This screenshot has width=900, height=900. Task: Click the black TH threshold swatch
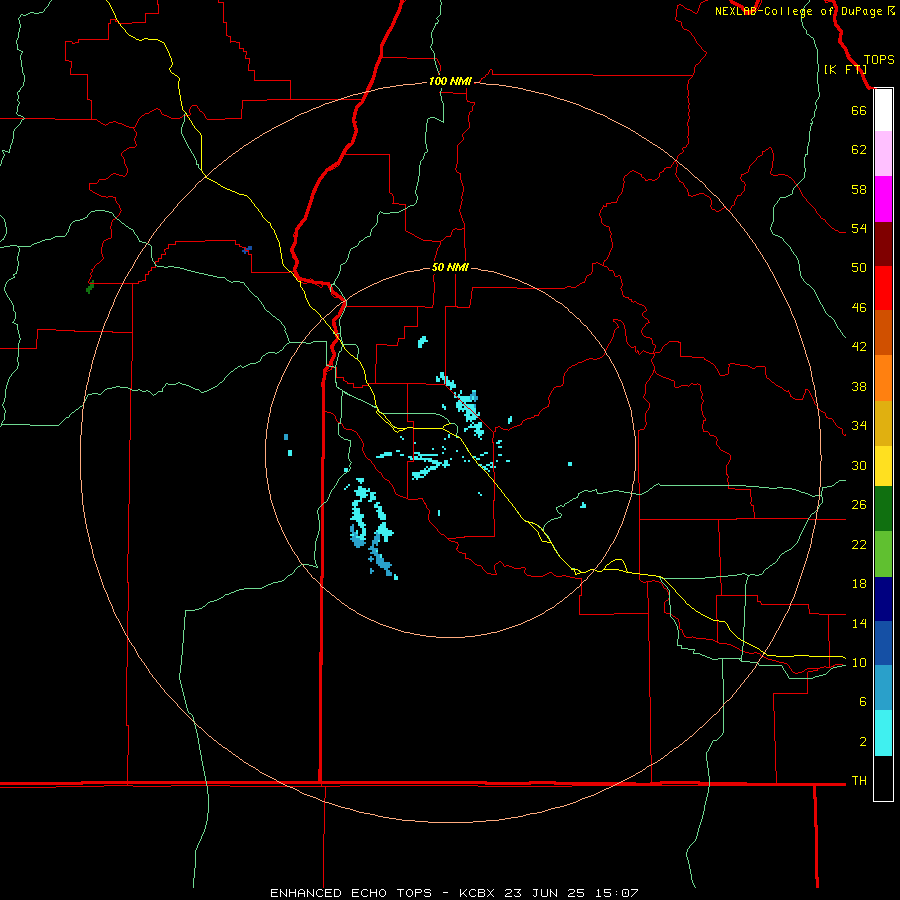point(883,778)
